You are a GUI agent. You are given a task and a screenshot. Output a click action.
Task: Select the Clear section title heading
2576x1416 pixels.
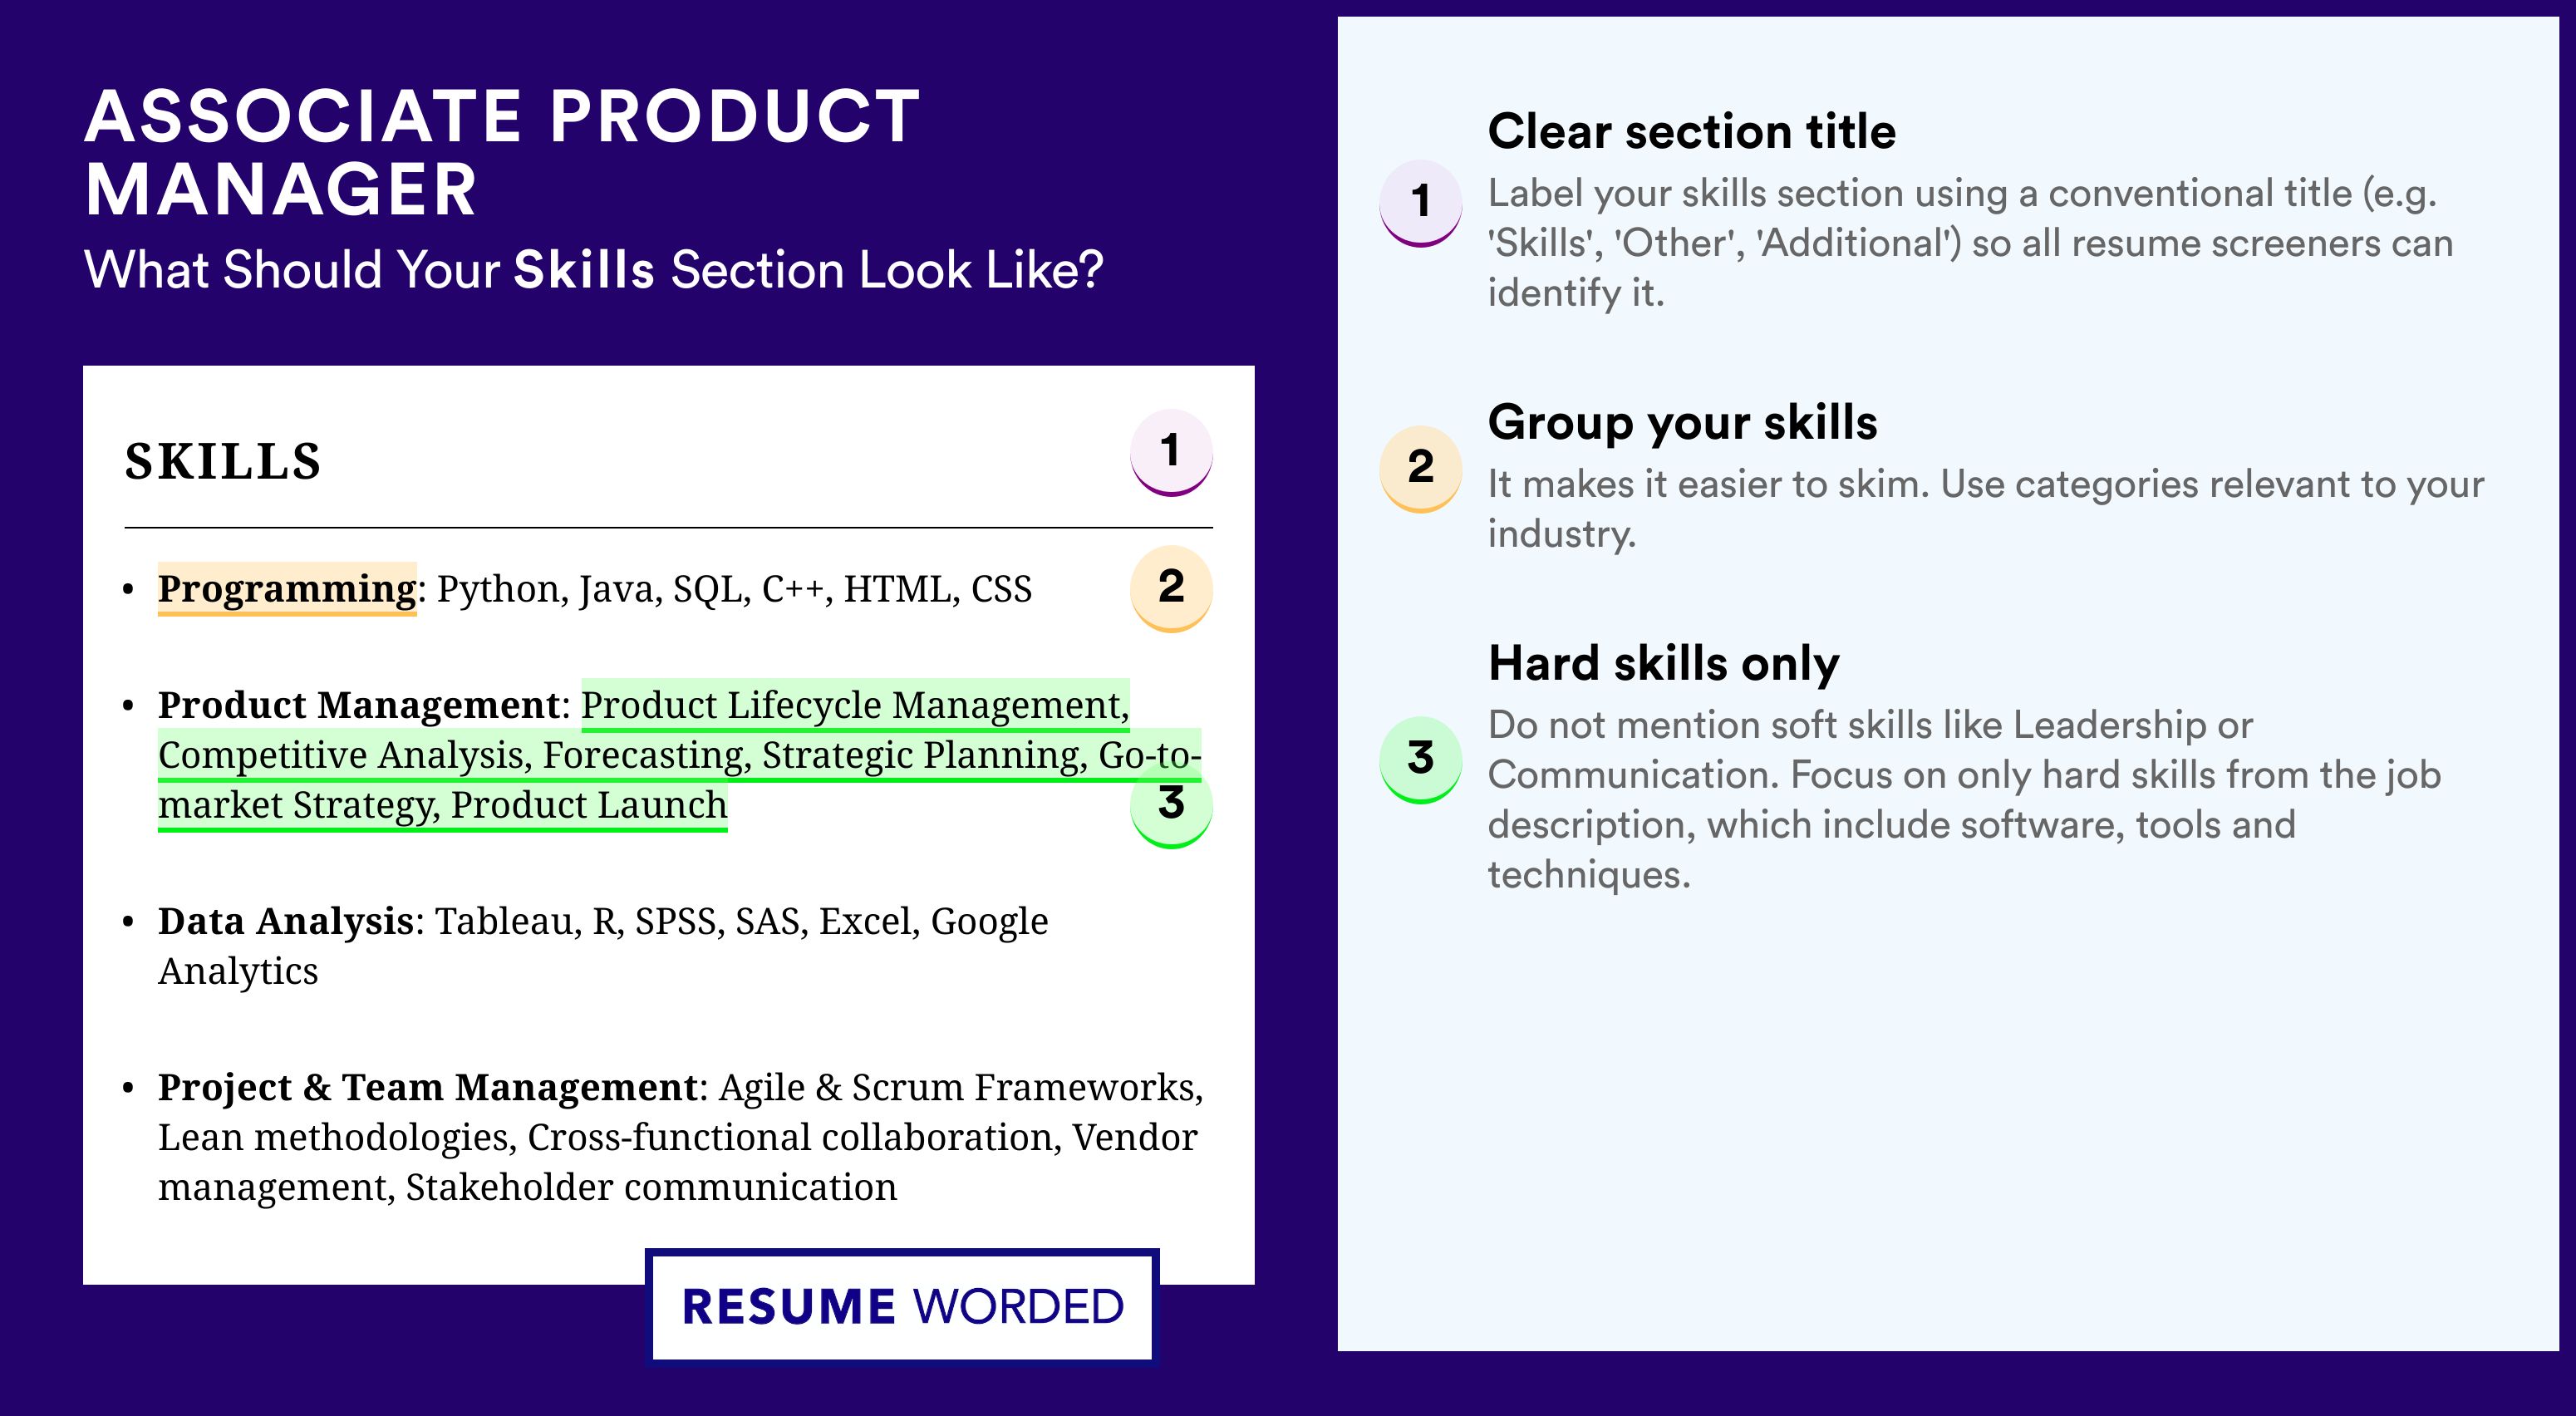(1691, 131)
